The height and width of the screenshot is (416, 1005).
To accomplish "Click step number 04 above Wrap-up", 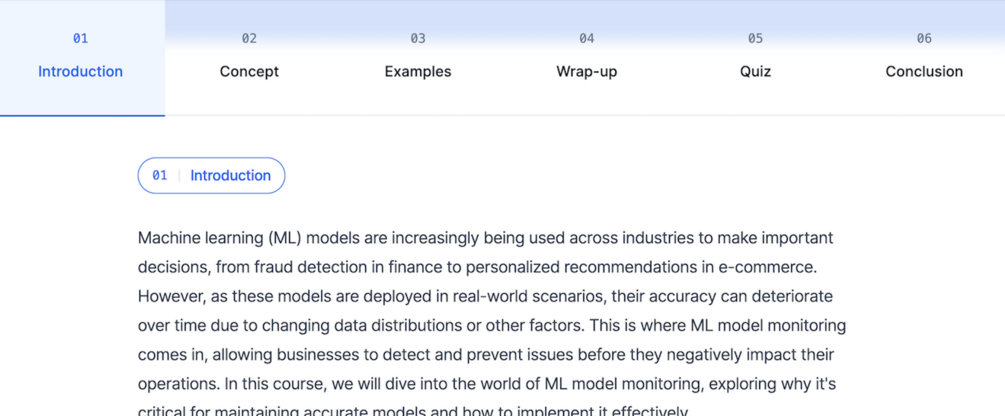I will 586,38.
